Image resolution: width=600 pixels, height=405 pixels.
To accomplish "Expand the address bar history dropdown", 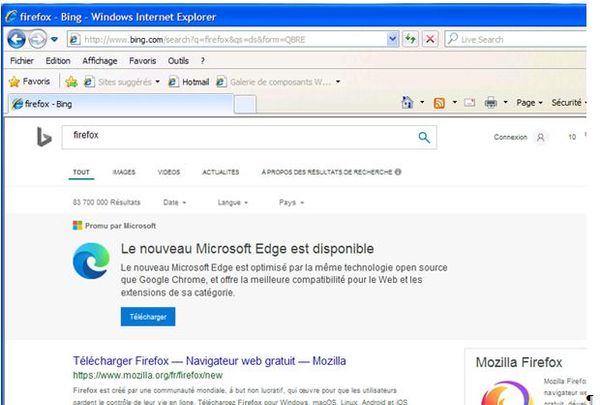I will click(x=393, y=39).
